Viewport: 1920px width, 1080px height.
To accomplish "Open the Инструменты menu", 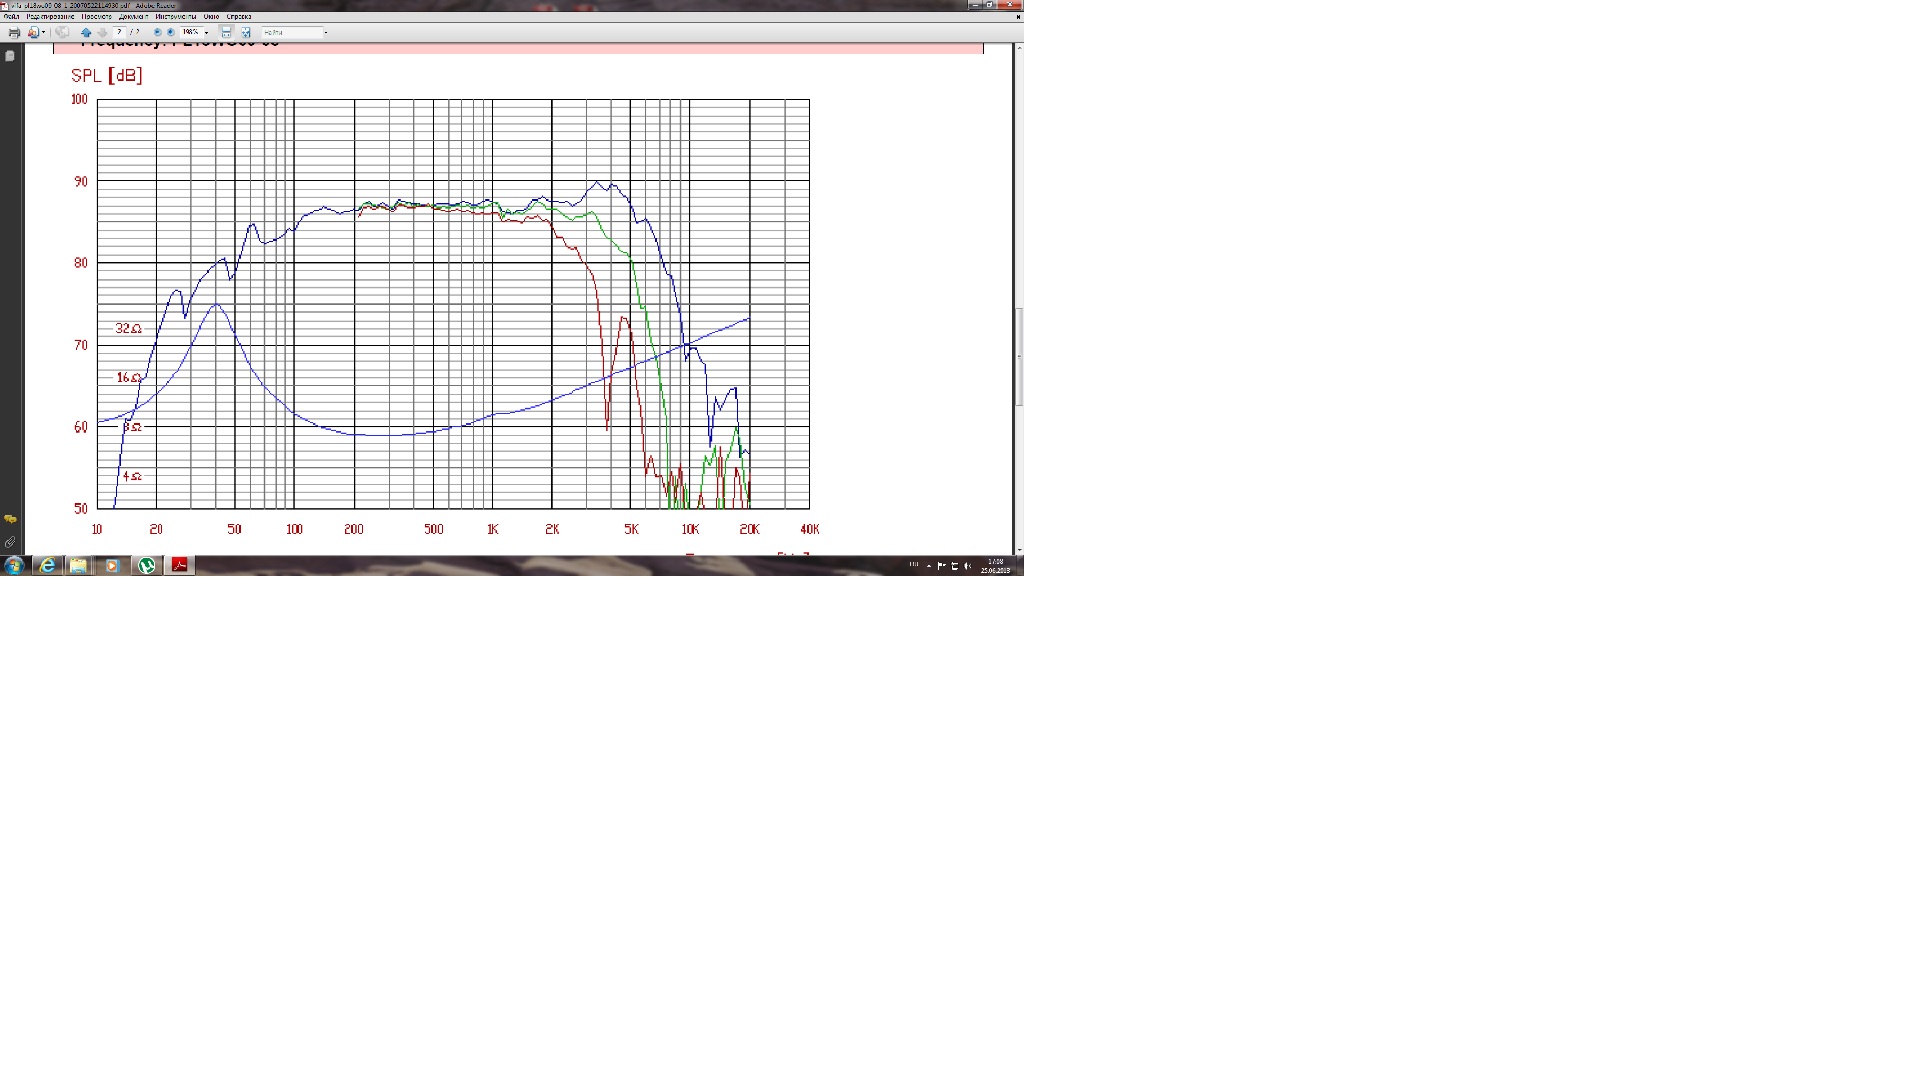I will pos(175,17).
